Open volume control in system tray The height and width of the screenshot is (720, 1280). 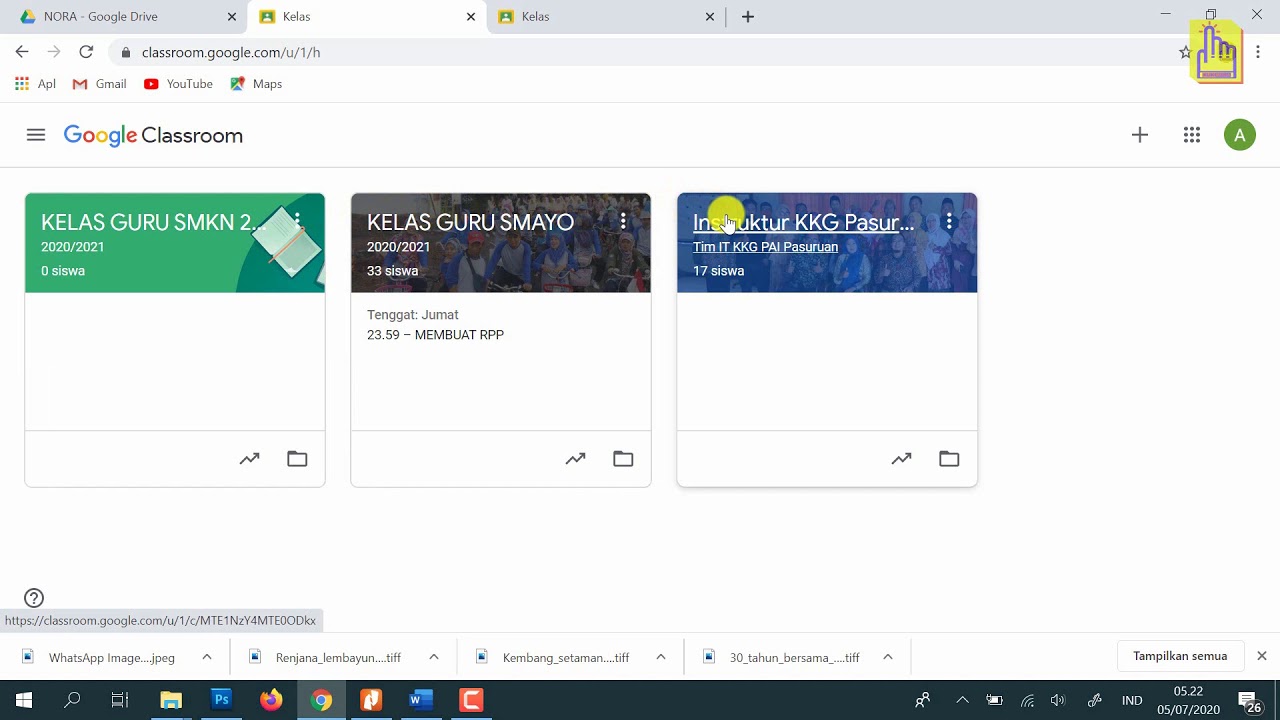[1059, 700]
